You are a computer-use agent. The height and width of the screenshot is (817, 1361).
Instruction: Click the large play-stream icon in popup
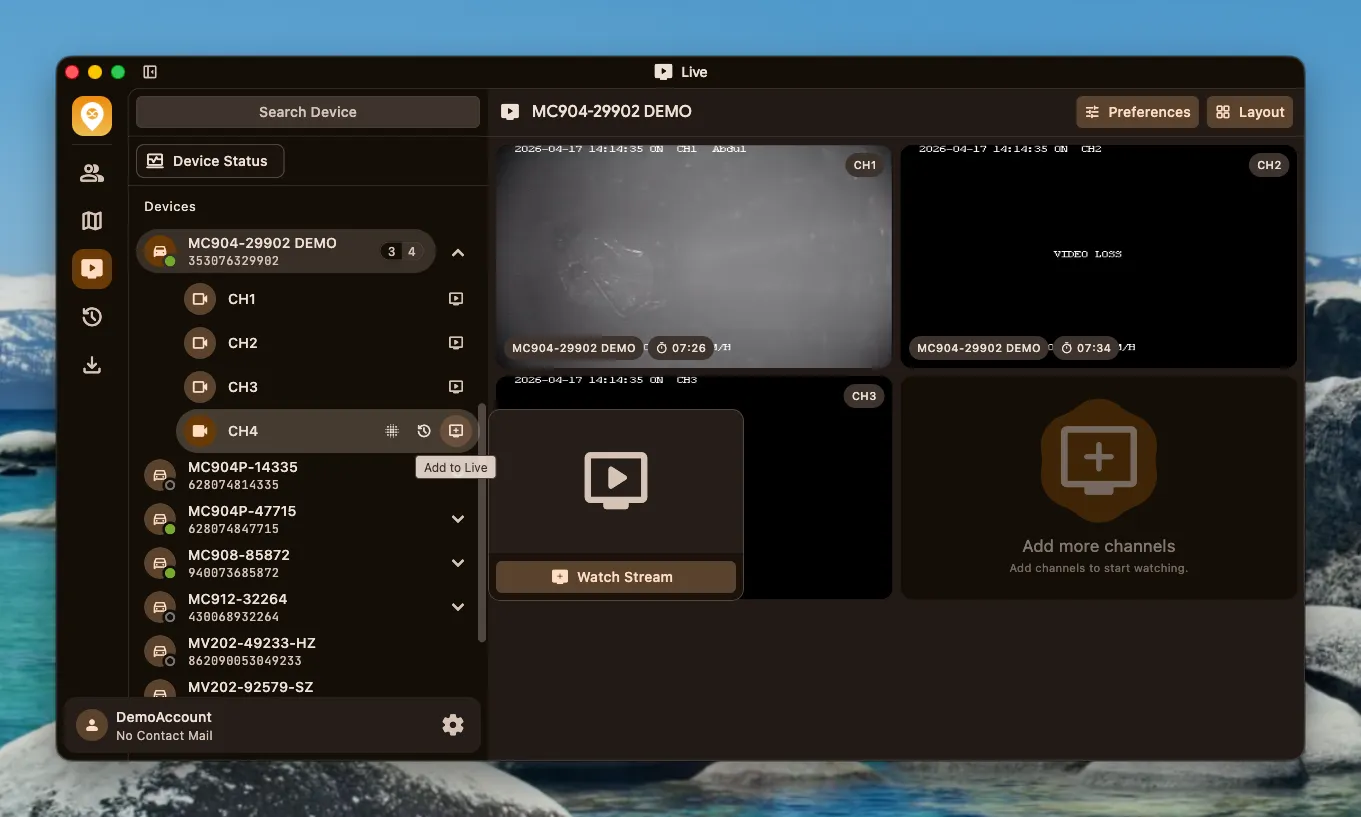tap(616, 481)
